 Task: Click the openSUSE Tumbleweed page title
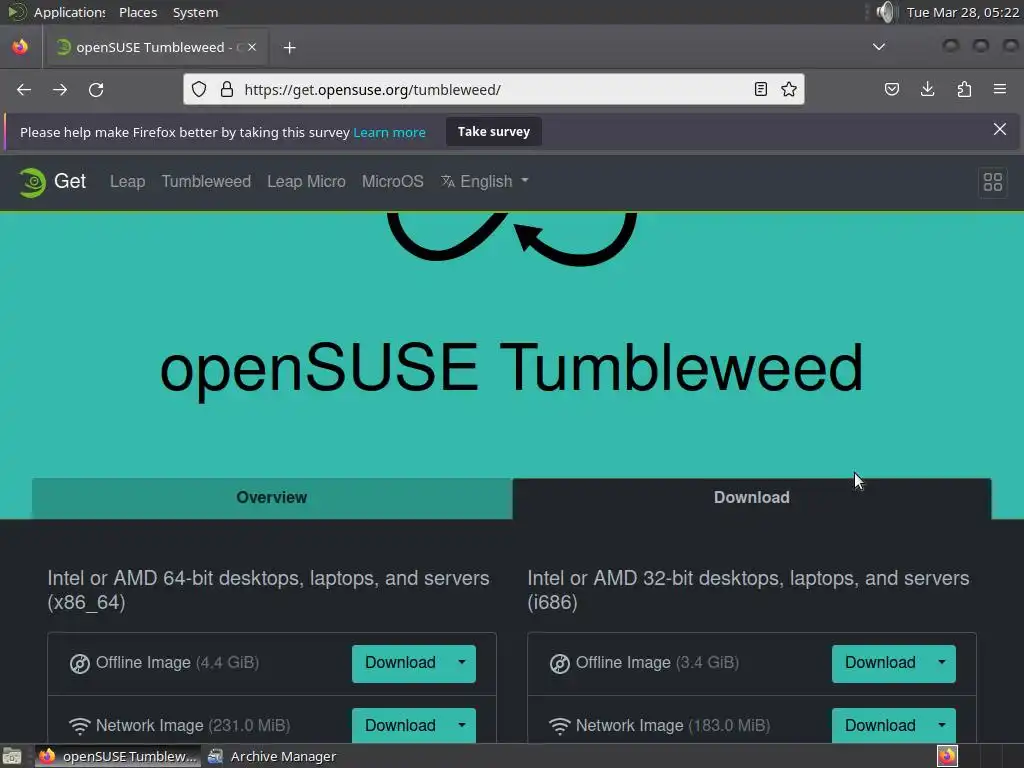512,369
